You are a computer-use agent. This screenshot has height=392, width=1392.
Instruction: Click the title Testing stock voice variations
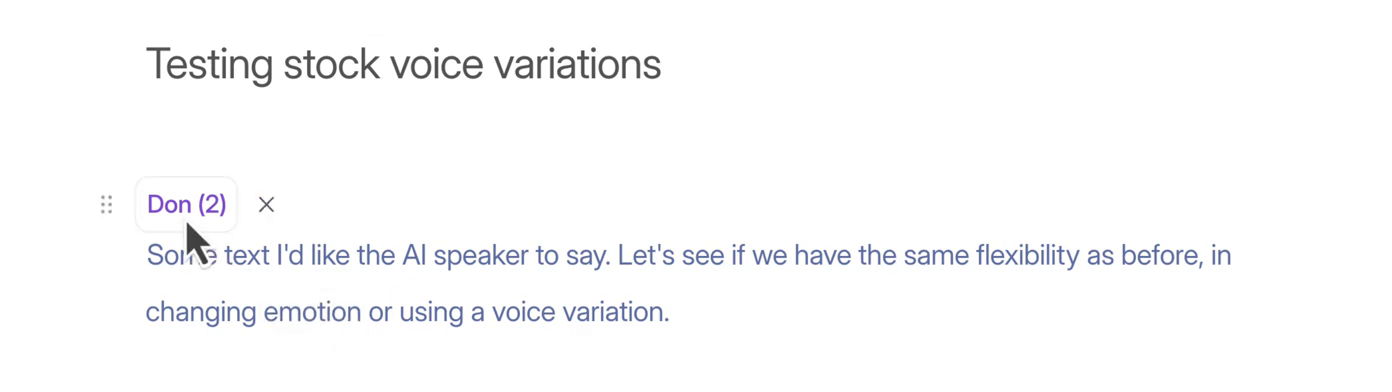[x=404, y=65]
